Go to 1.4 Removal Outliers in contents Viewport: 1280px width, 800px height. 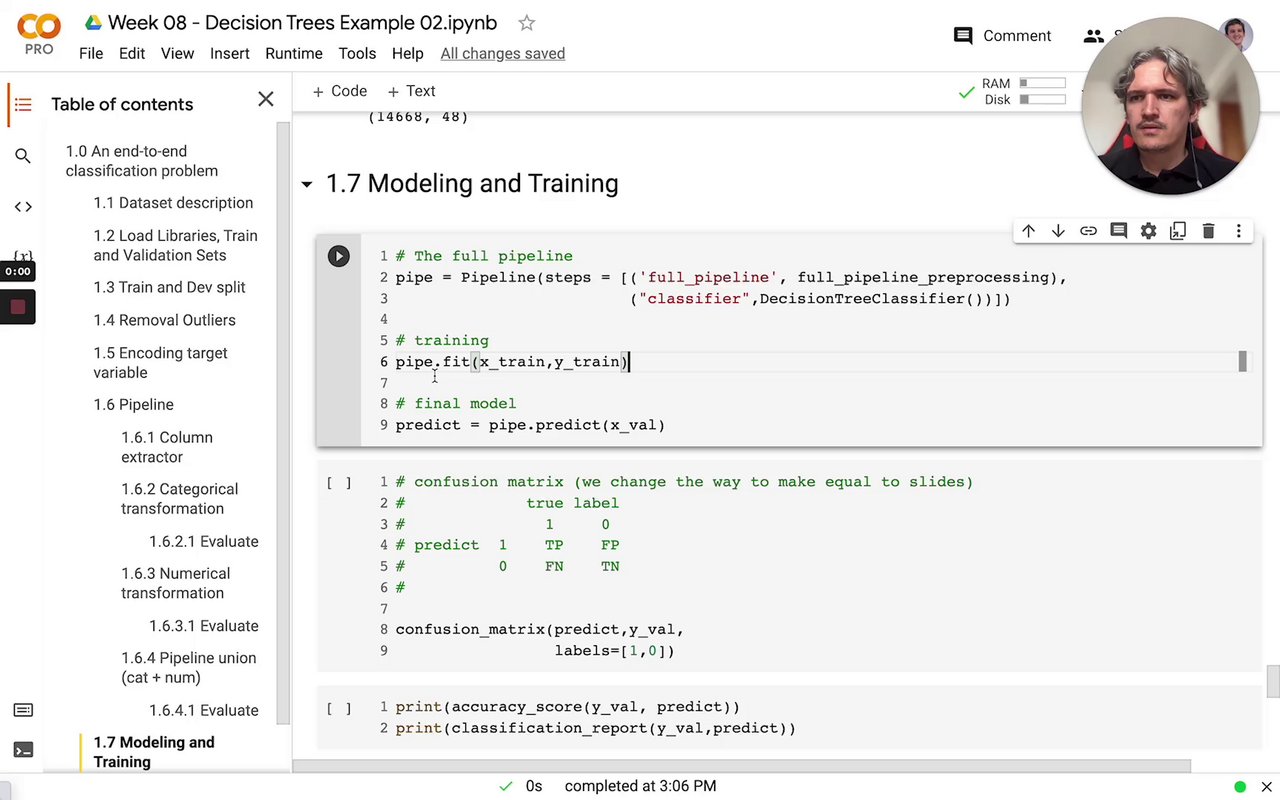pos(164,320)
